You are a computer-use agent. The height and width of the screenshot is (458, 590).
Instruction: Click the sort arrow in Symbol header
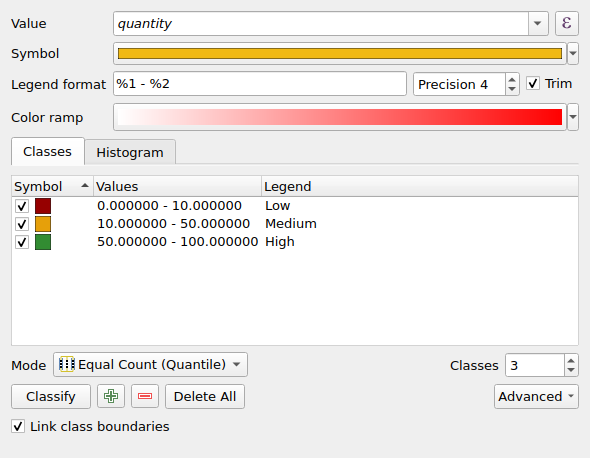coord(85,186)
